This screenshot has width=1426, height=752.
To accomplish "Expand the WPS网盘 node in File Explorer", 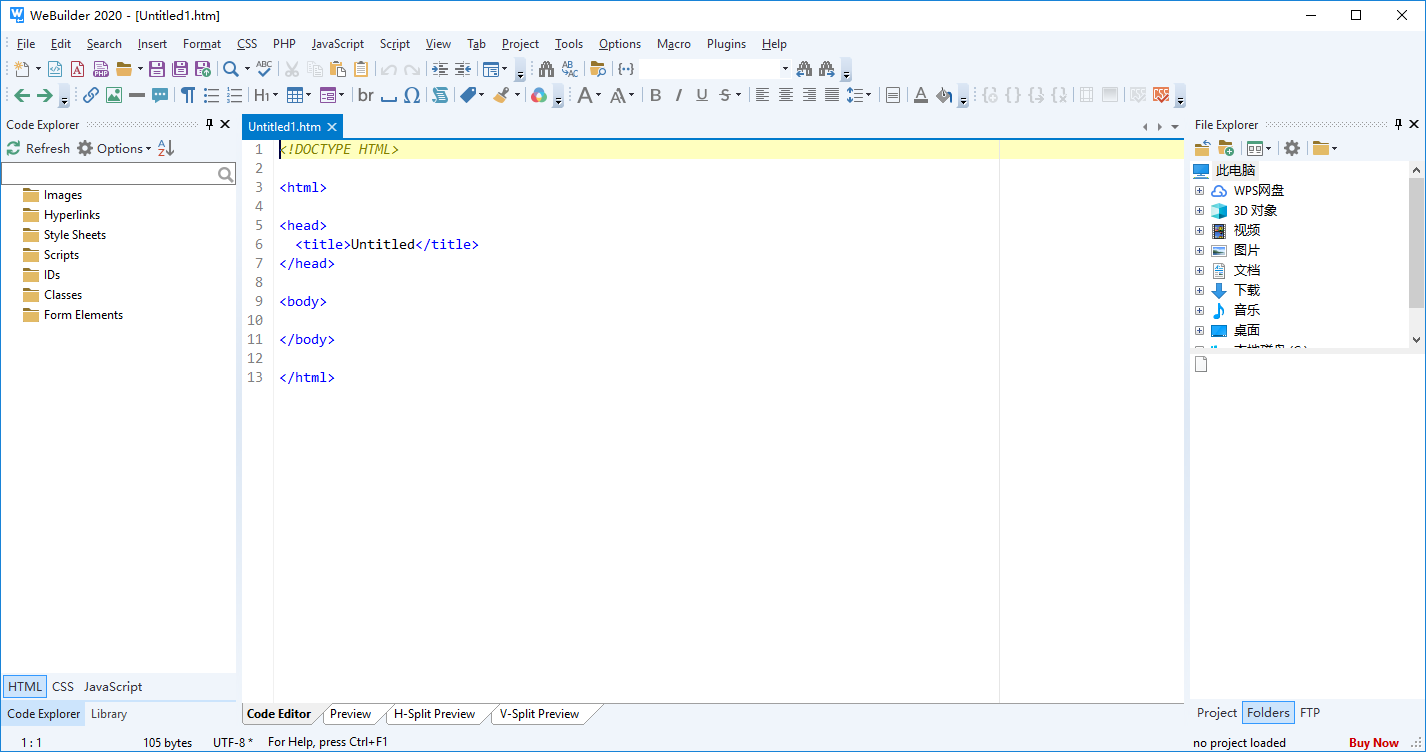I will pos(1199,190).
